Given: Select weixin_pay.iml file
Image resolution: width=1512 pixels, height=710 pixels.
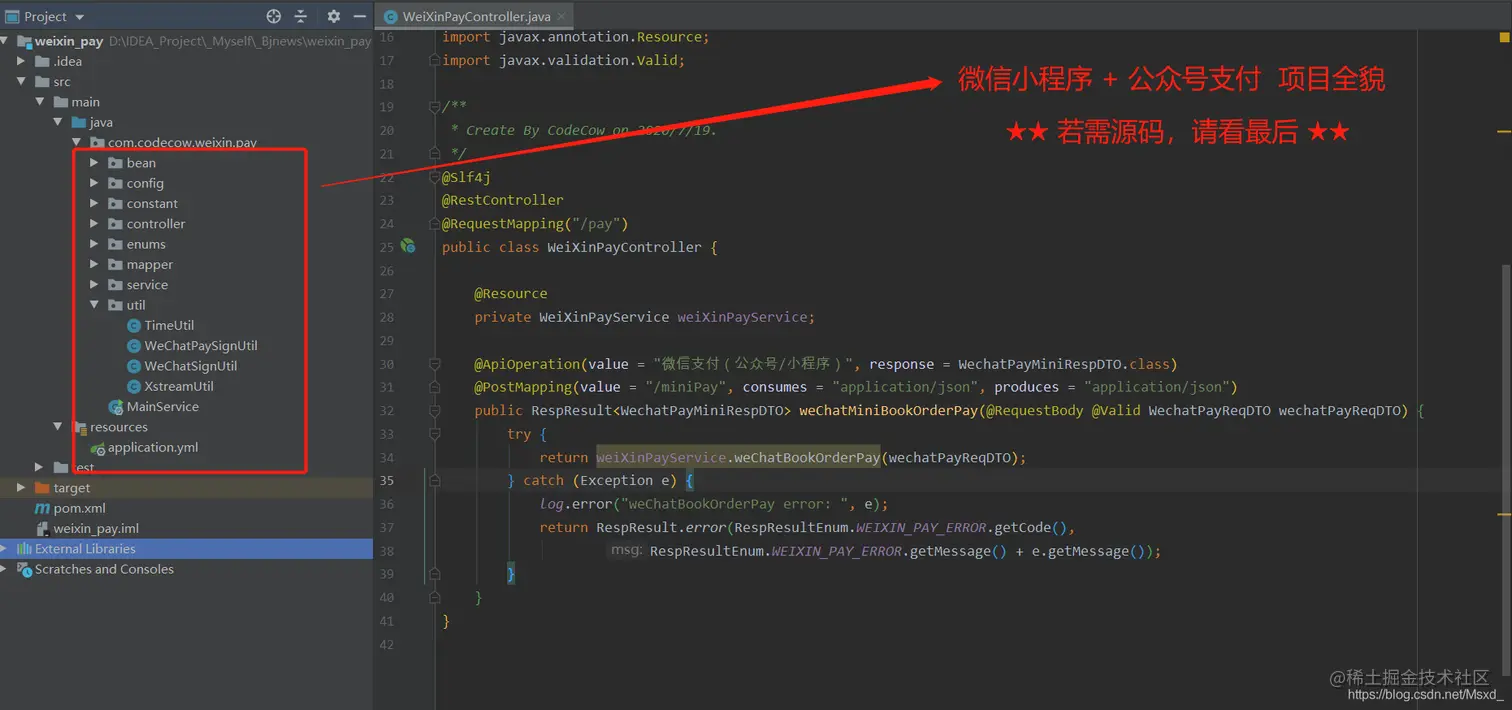Looking at the screenshot, I should pyautogui.click(x=96, y=529).
